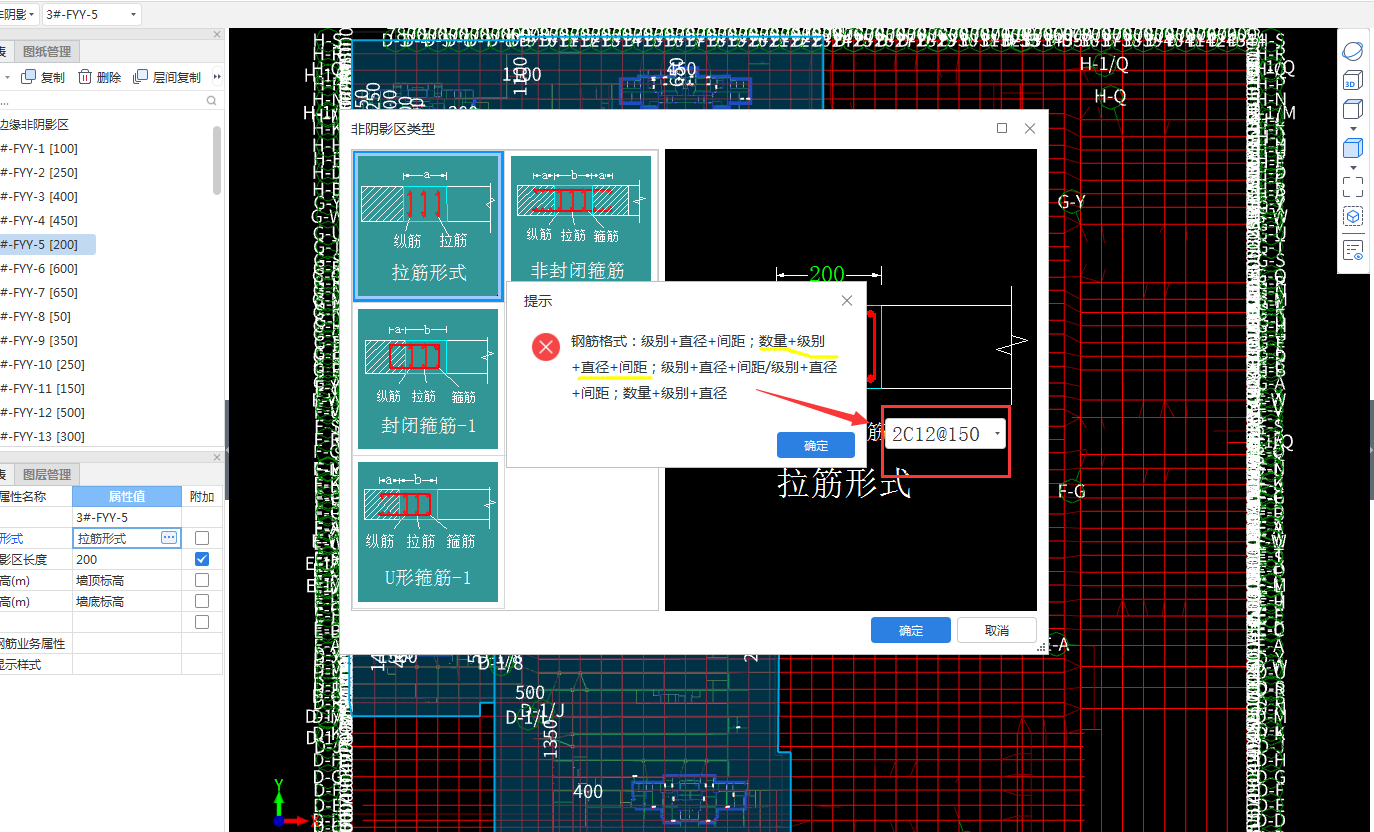1374x832 pixels.
Task: Open the 非阴影 type dropdown at top
Action: click(x=18, y=14)
